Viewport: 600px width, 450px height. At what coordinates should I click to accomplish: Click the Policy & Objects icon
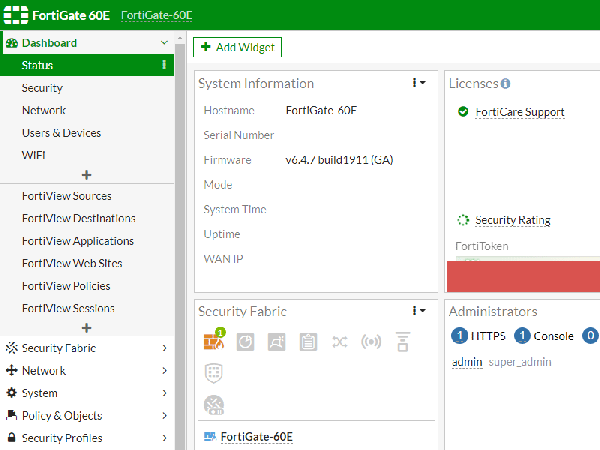click(x=12, y=415)
